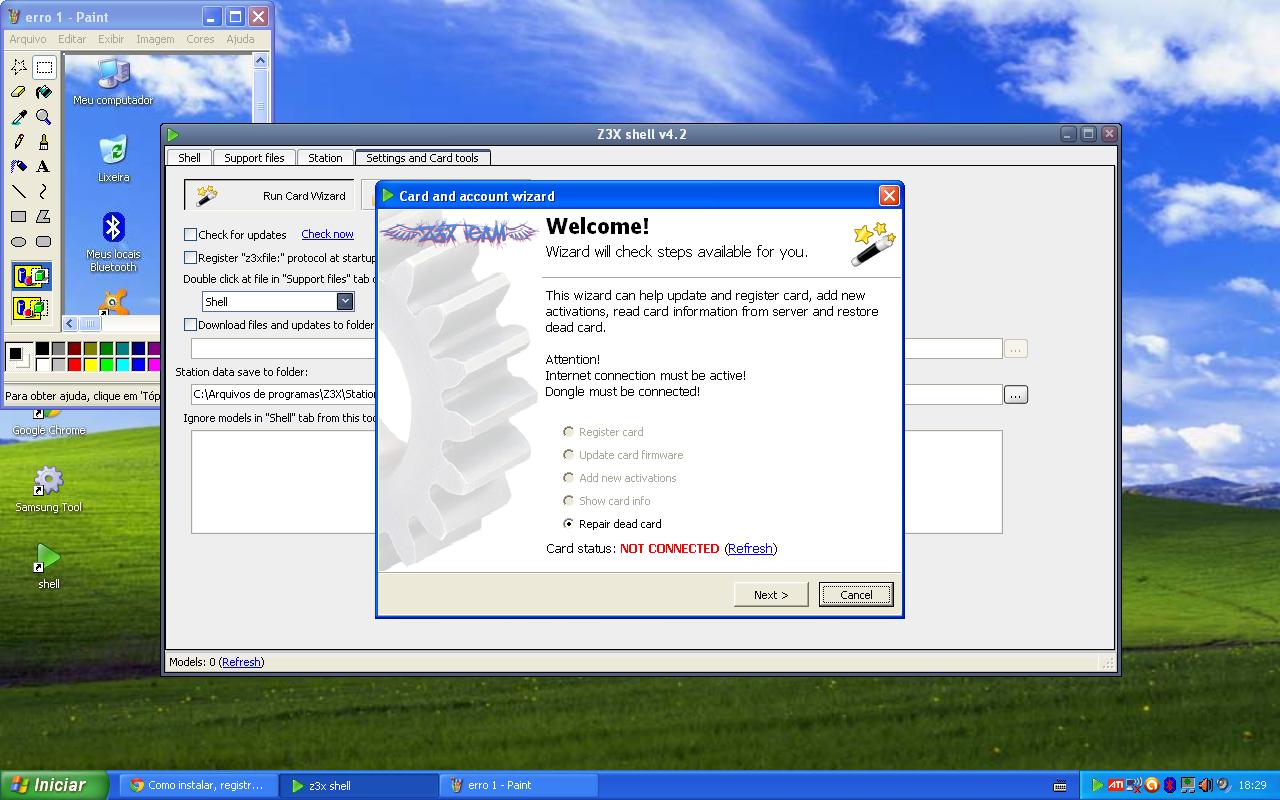The height and width of the screenshot is (800, 1280).
Task: Pick the dark green color swatch
Action: tap(106, 349)
